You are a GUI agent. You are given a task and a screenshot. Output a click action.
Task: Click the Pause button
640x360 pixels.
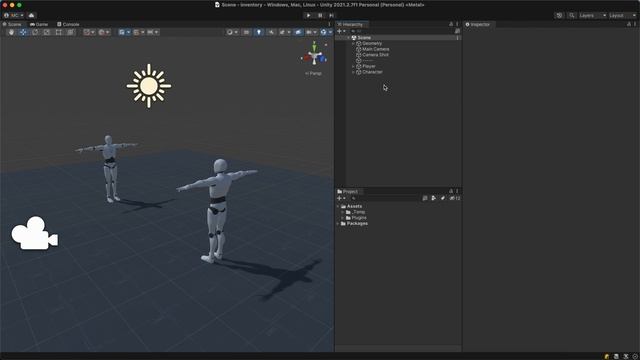(320, 16)
